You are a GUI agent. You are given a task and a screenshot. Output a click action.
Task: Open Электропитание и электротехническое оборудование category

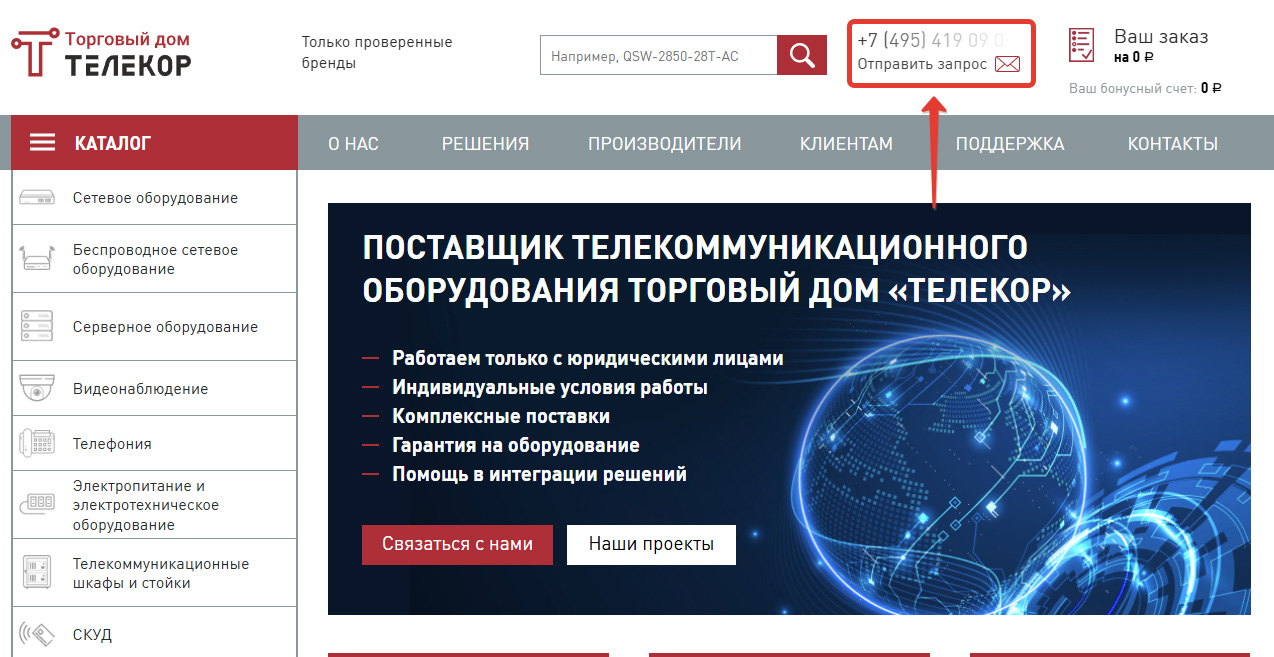click(155, 505)
